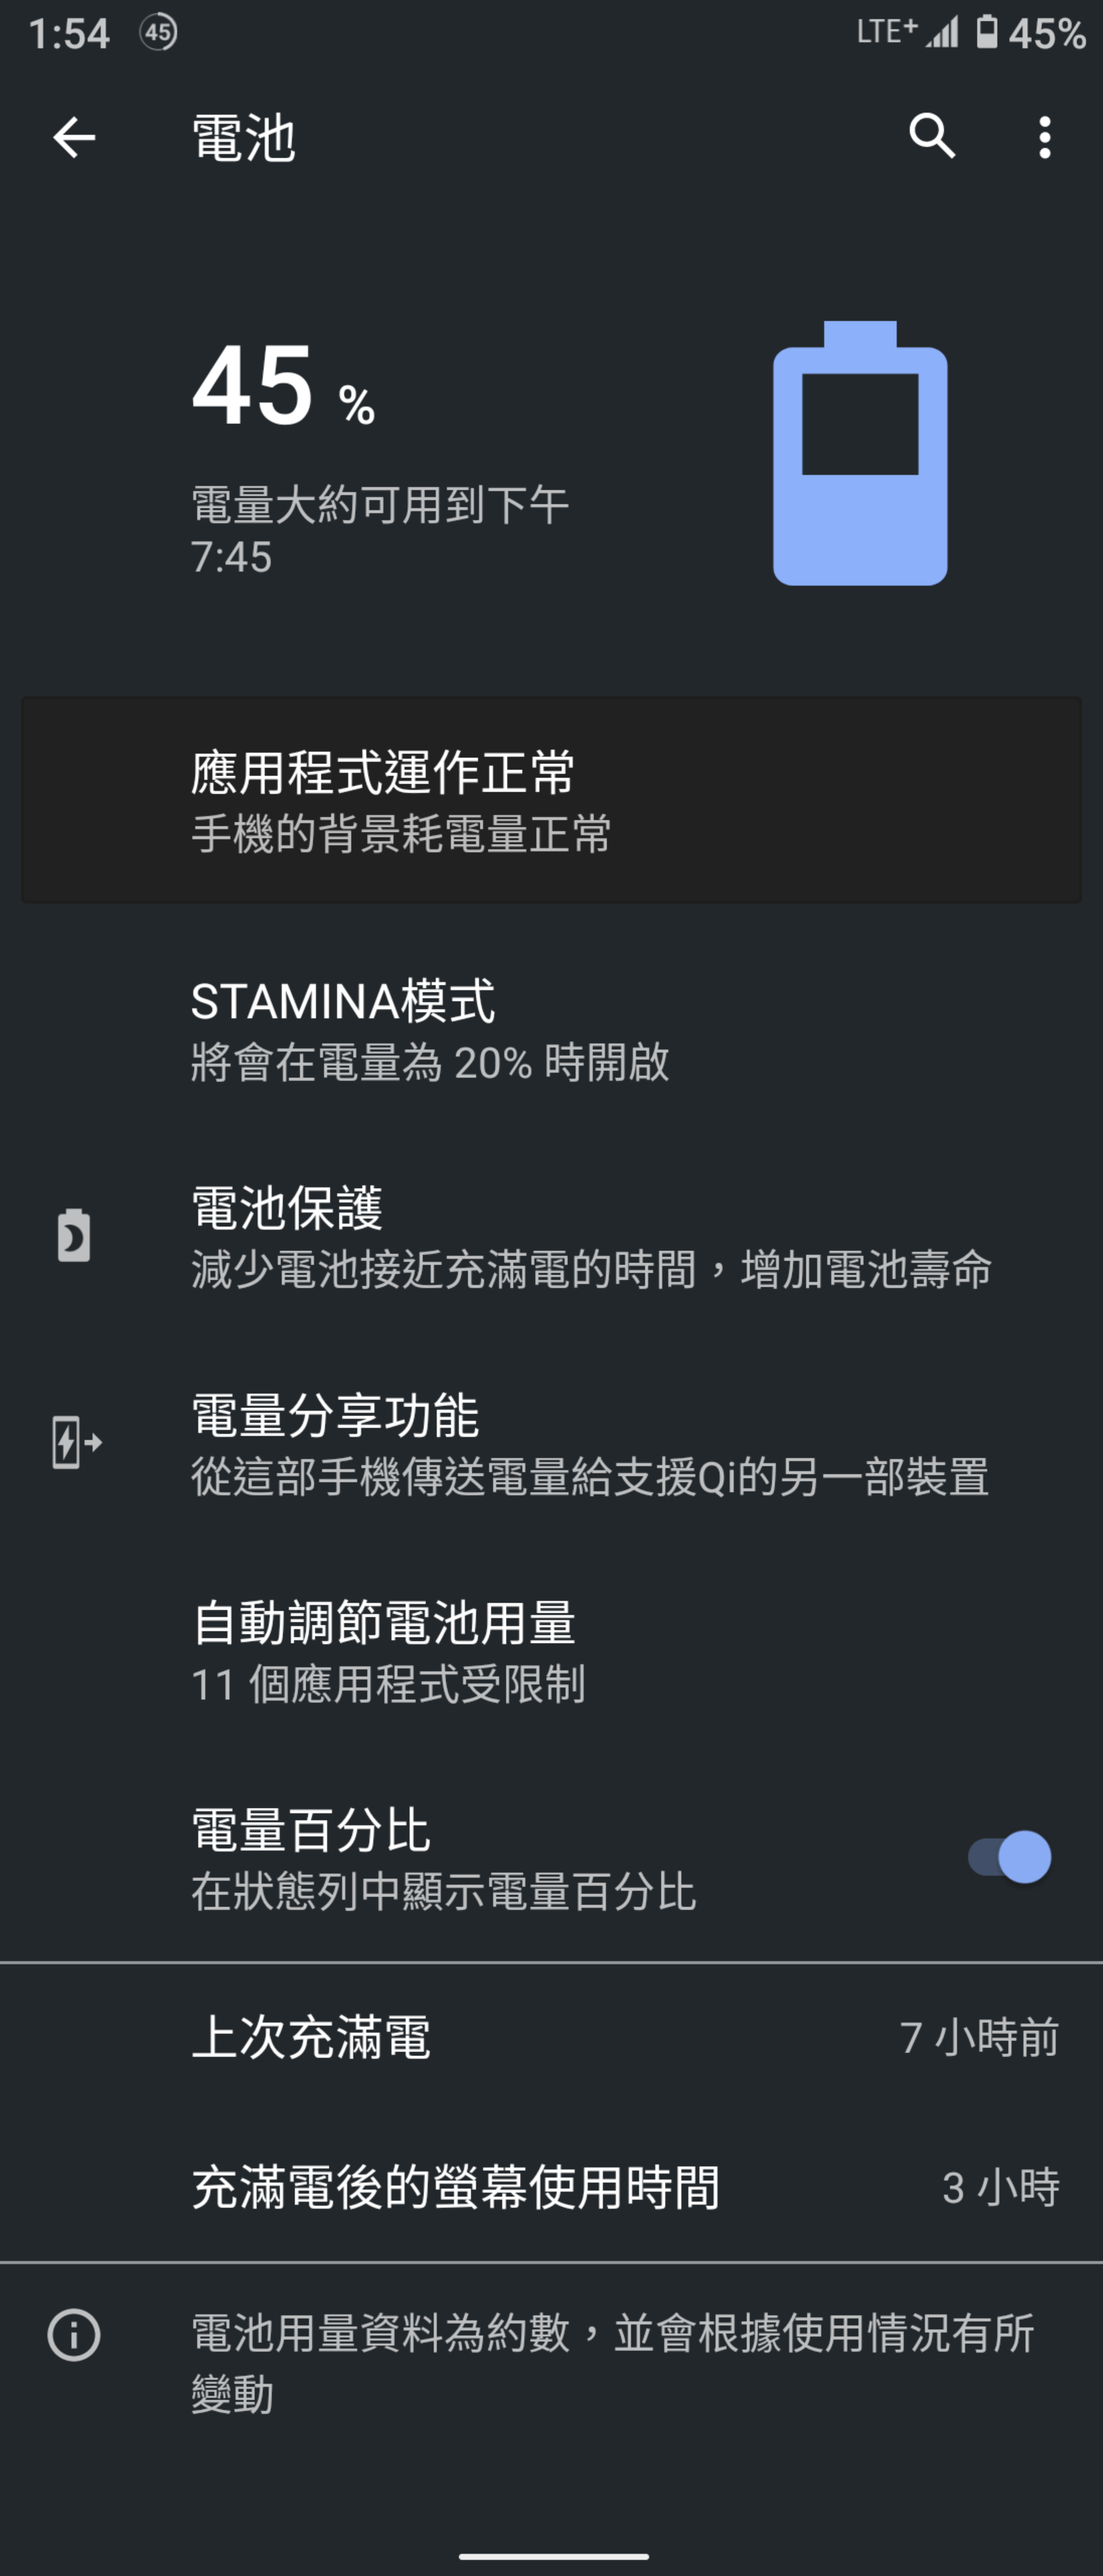
Task: Open 自動調節電池用量 settings
Action: coord(552,1651)
